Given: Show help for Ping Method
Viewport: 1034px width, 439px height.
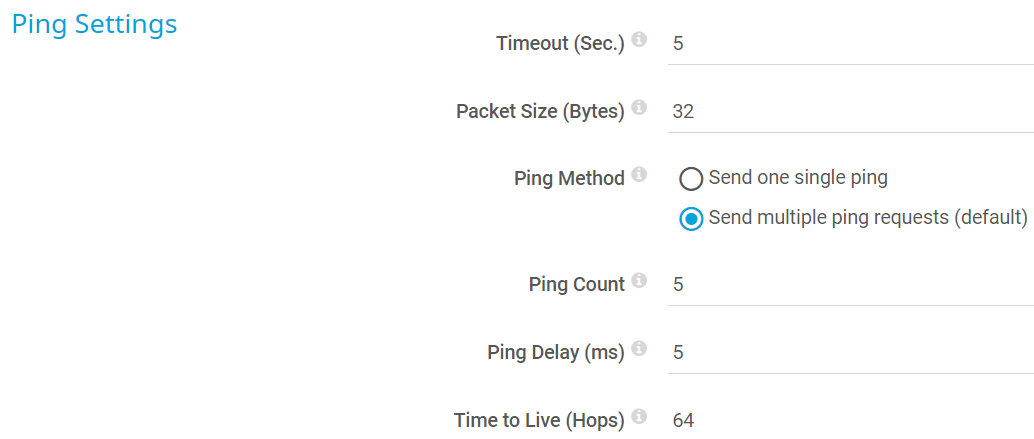Looking at the screenshot, I should pos(640,175).
